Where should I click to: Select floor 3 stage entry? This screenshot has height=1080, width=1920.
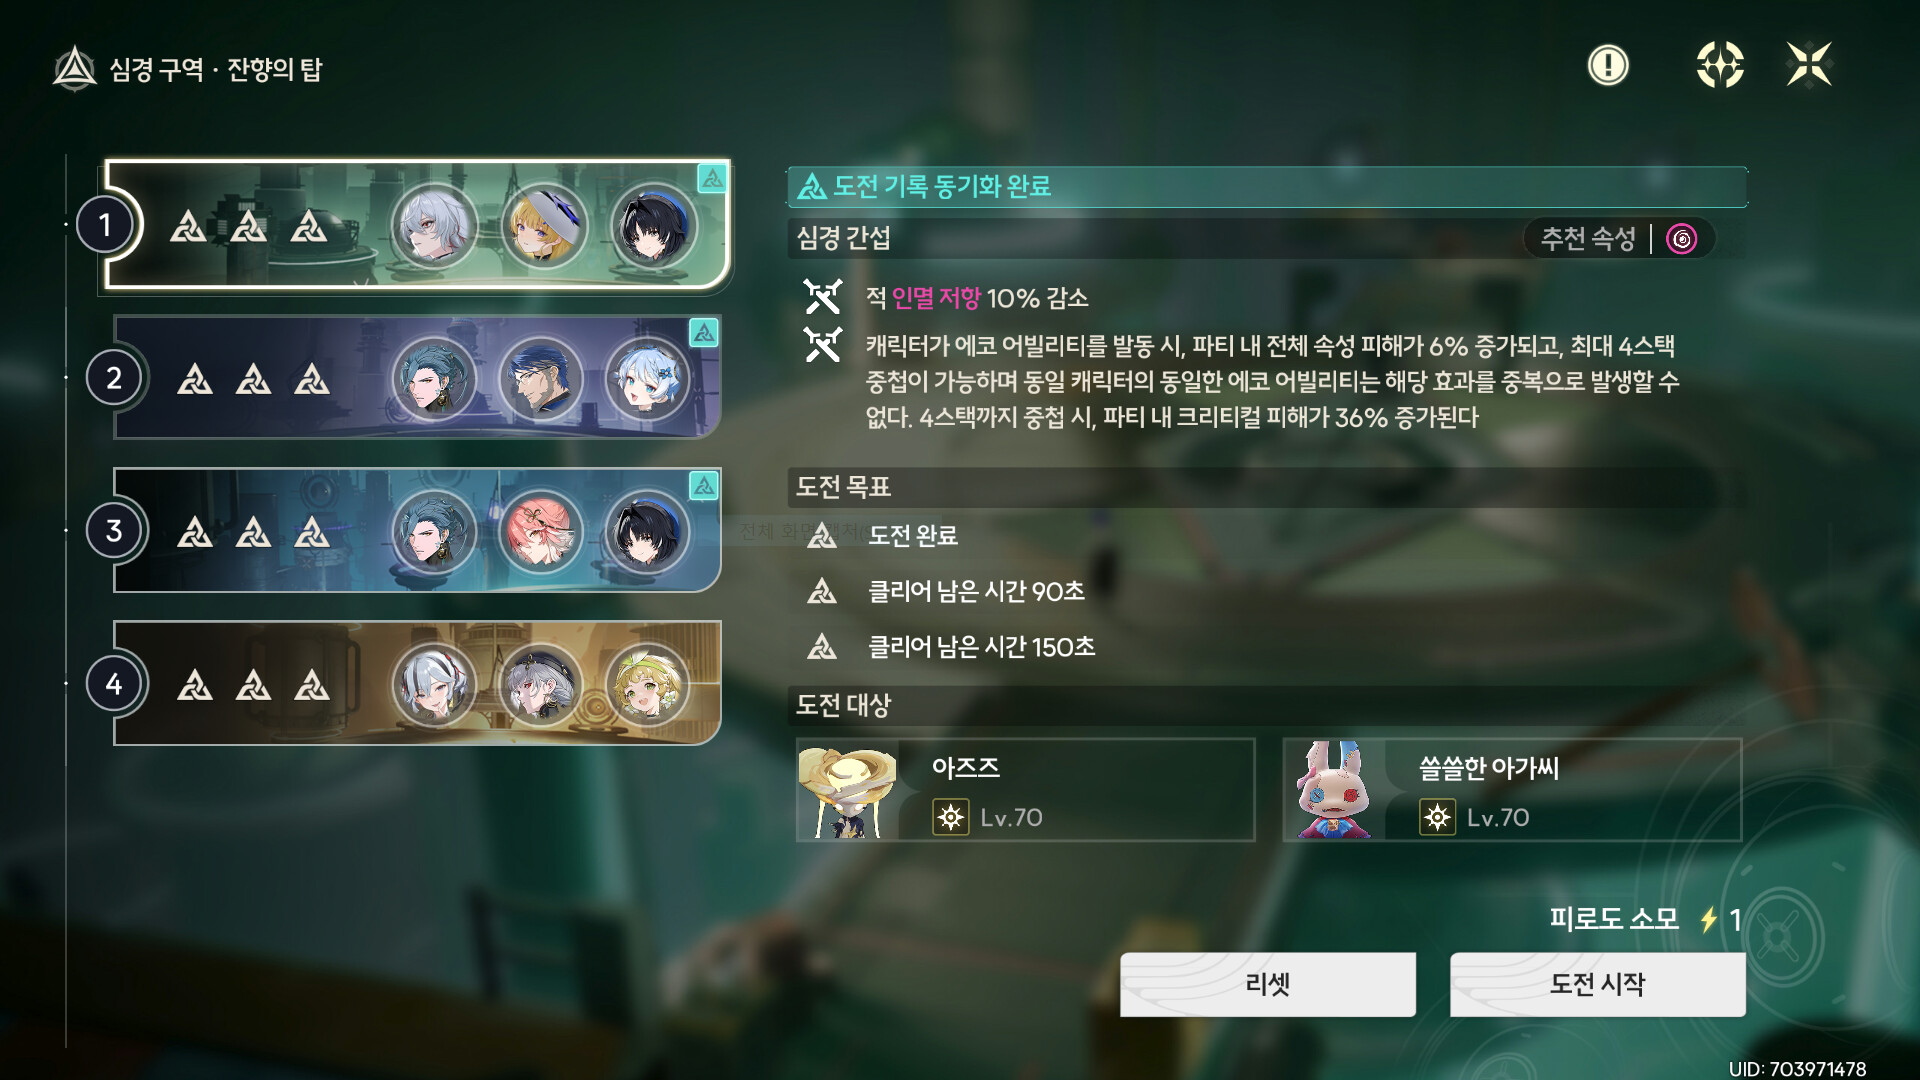pyautogui.click(x=418, y=530)
